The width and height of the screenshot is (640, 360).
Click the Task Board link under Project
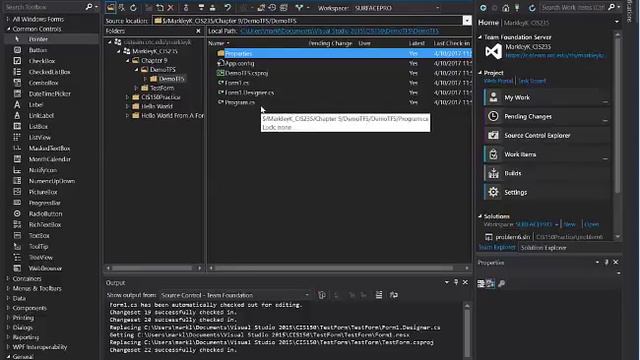point(532,81)
